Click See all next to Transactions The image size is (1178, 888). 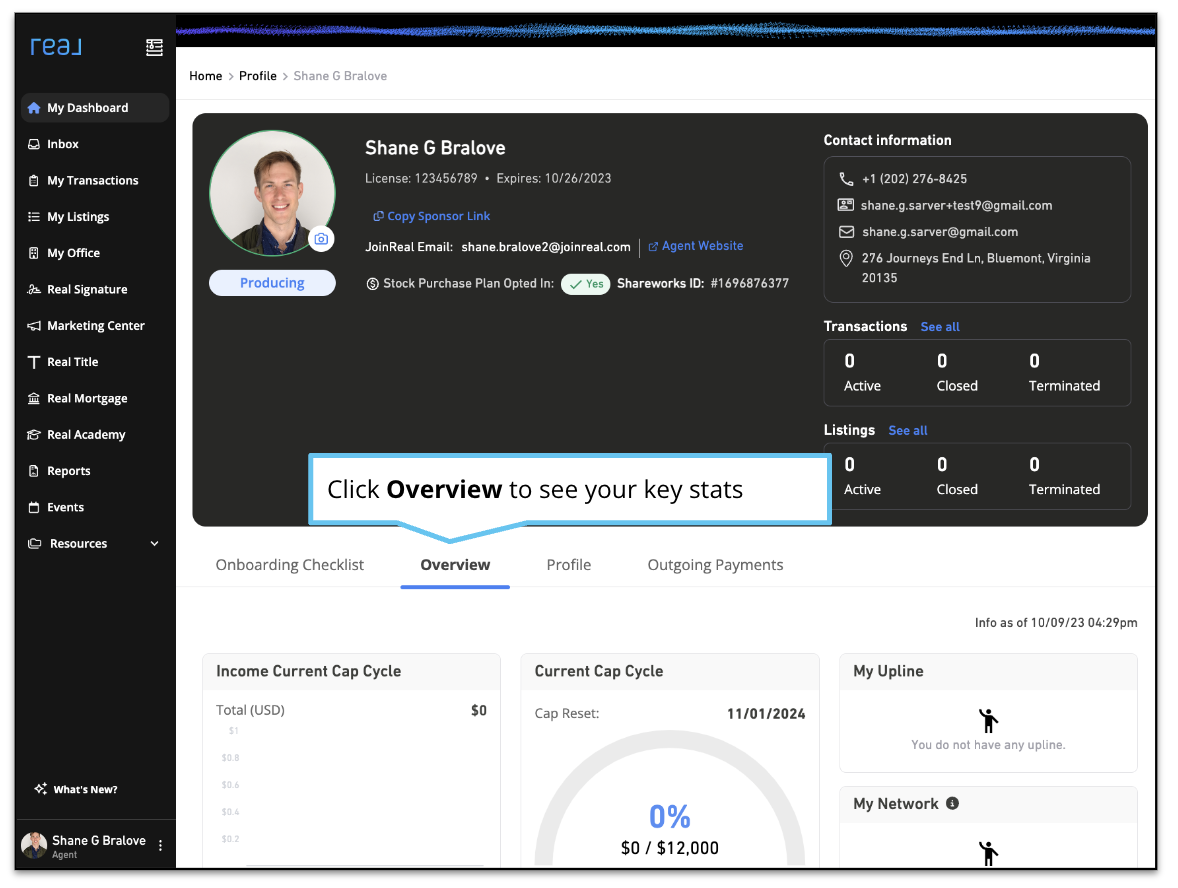(x=940, y=327)
